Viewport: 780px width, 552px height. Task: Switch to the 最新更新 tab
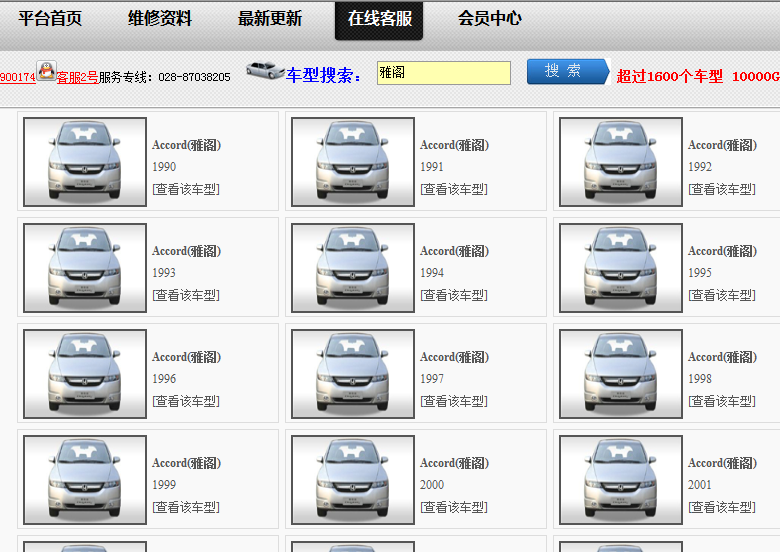(270, 19)
